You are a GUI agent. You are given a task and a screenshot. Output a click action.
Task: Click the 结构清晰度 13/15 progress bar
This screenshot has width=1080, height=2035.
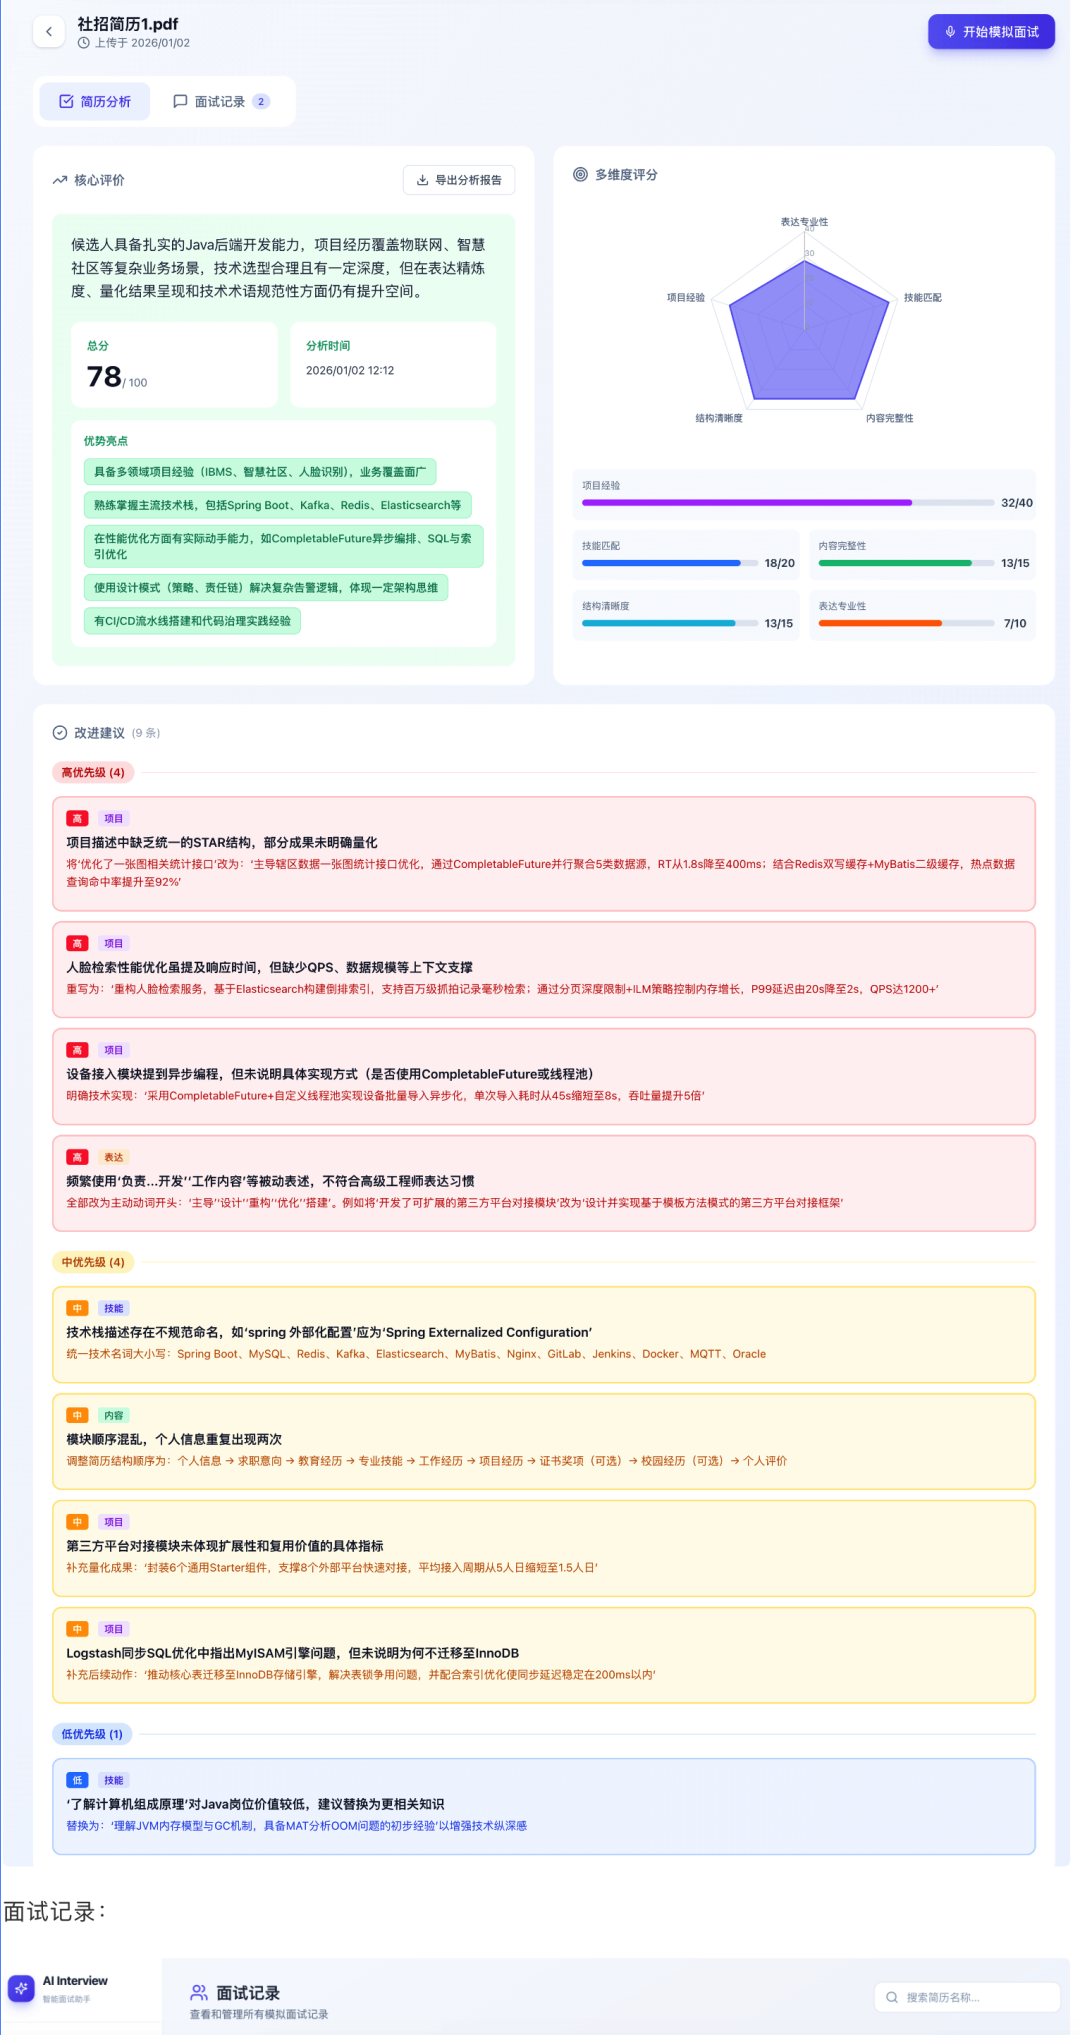(x=670, y=623)
